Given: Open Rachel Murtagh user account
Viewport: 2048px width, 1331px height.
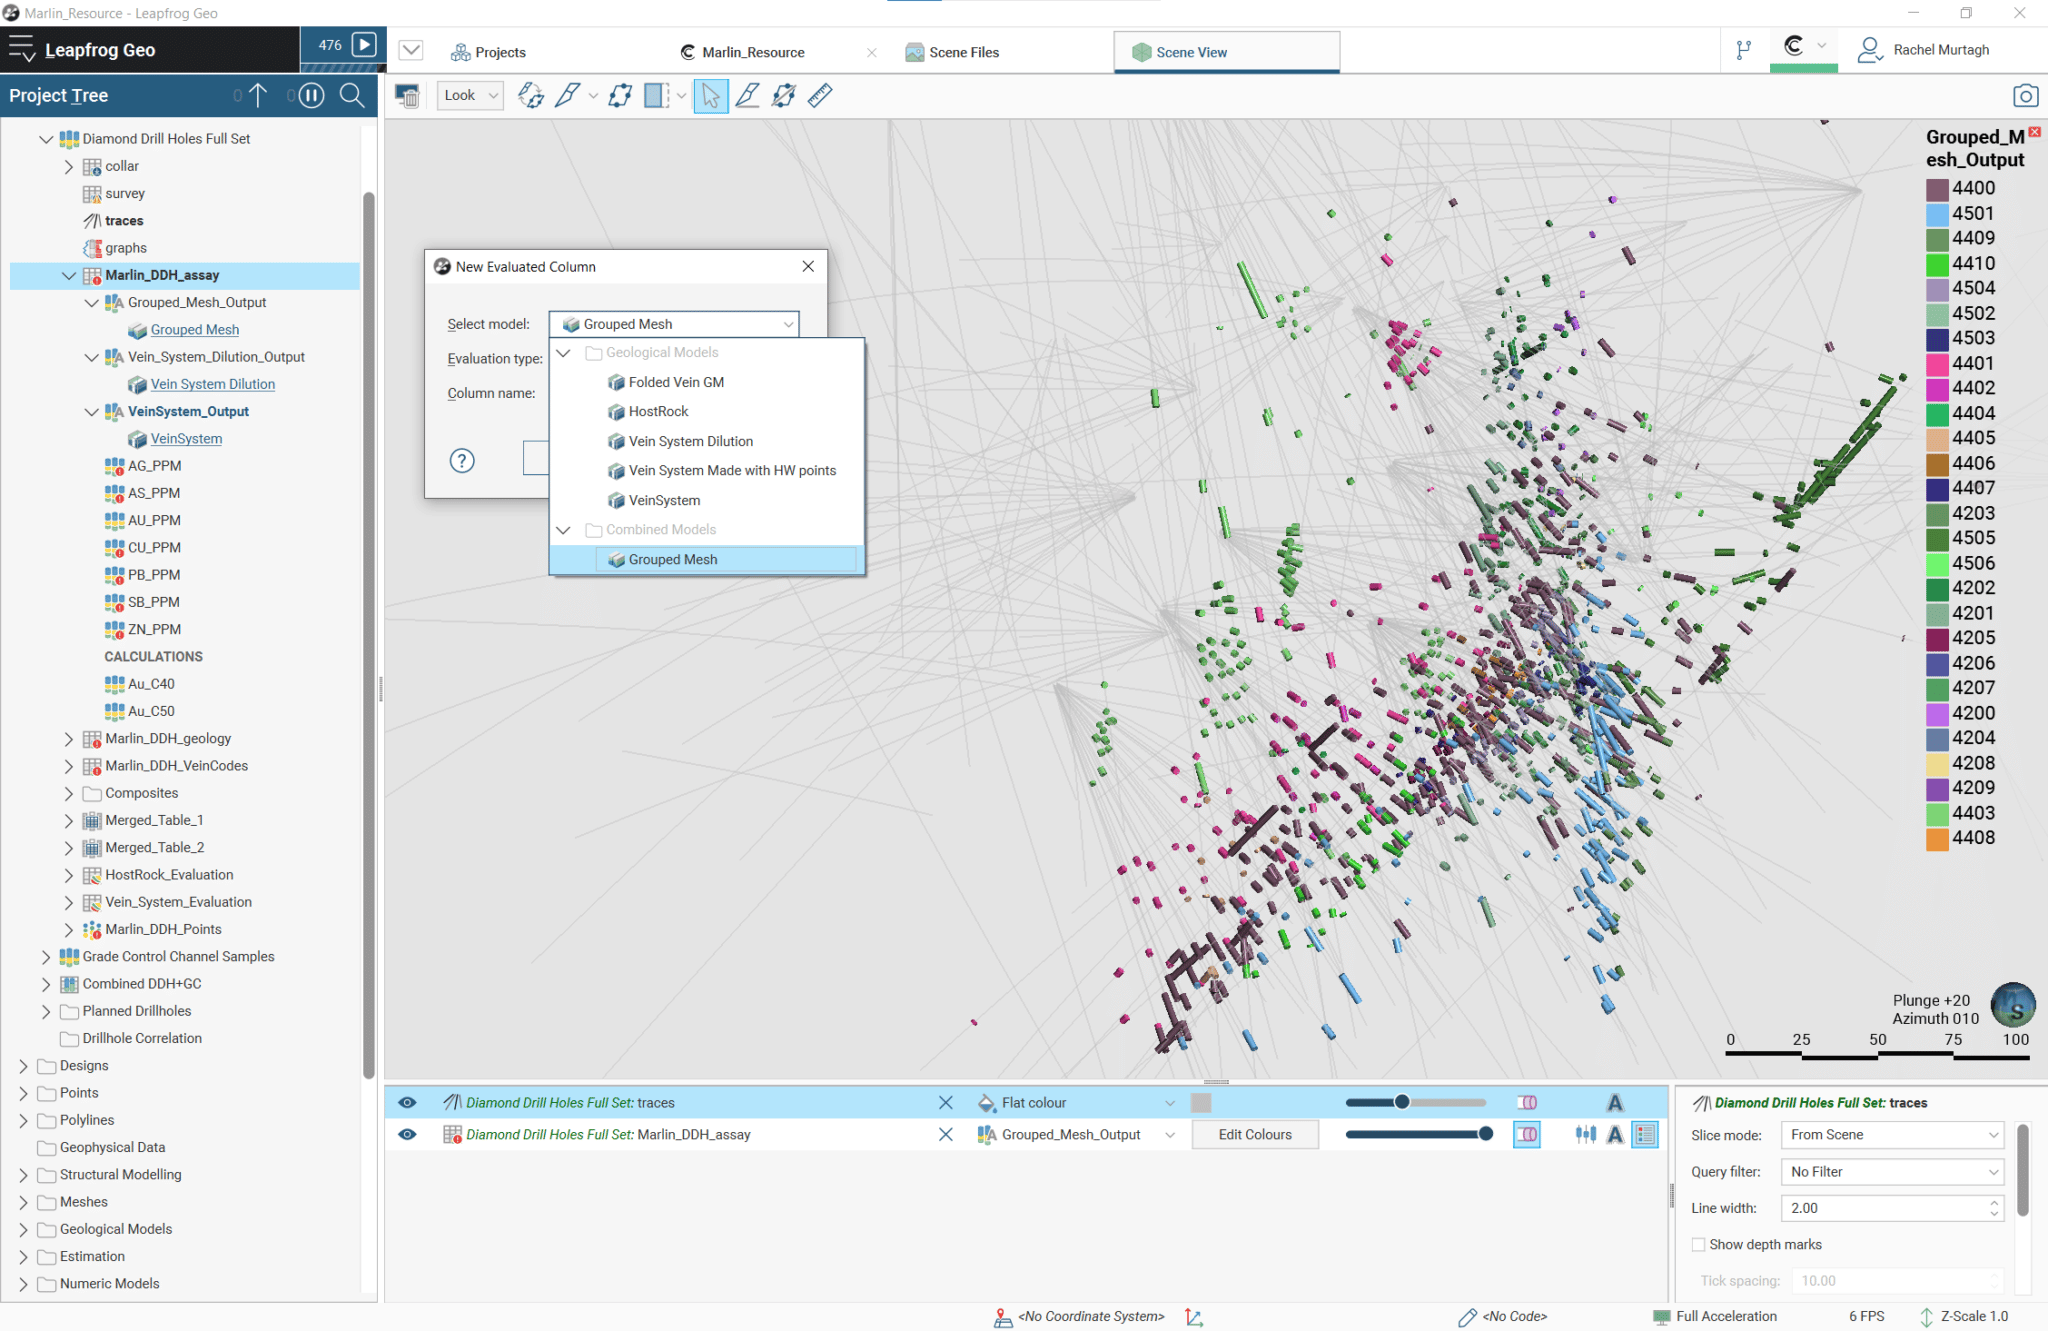Looking at the screenshot, I should (x=1923, y=50).
